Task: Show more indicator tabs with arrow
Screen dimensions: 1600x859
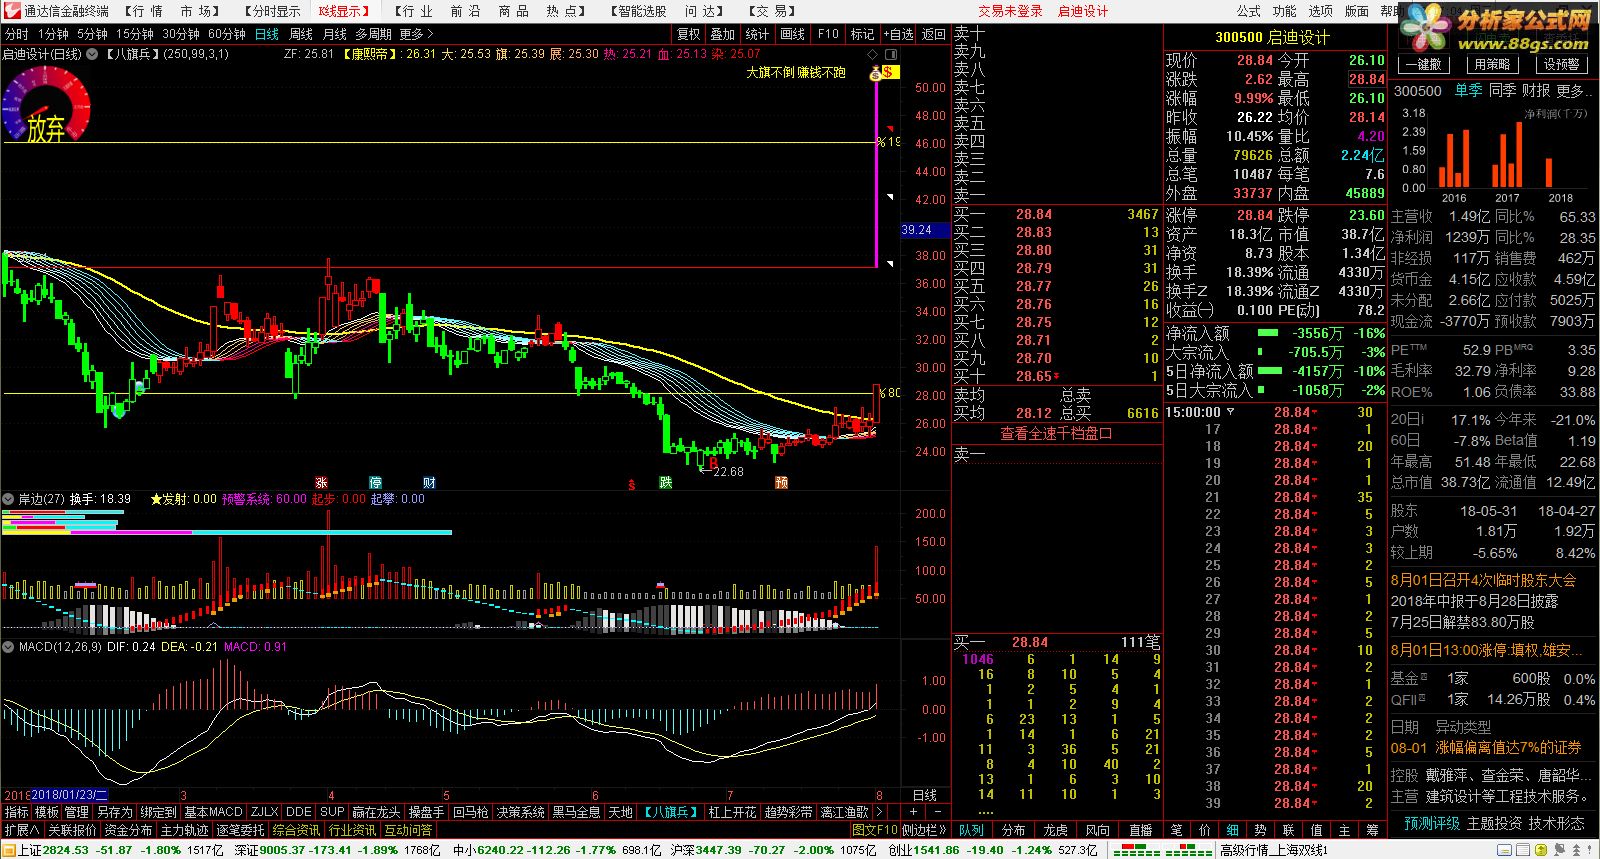Action: tap(879, 812)
